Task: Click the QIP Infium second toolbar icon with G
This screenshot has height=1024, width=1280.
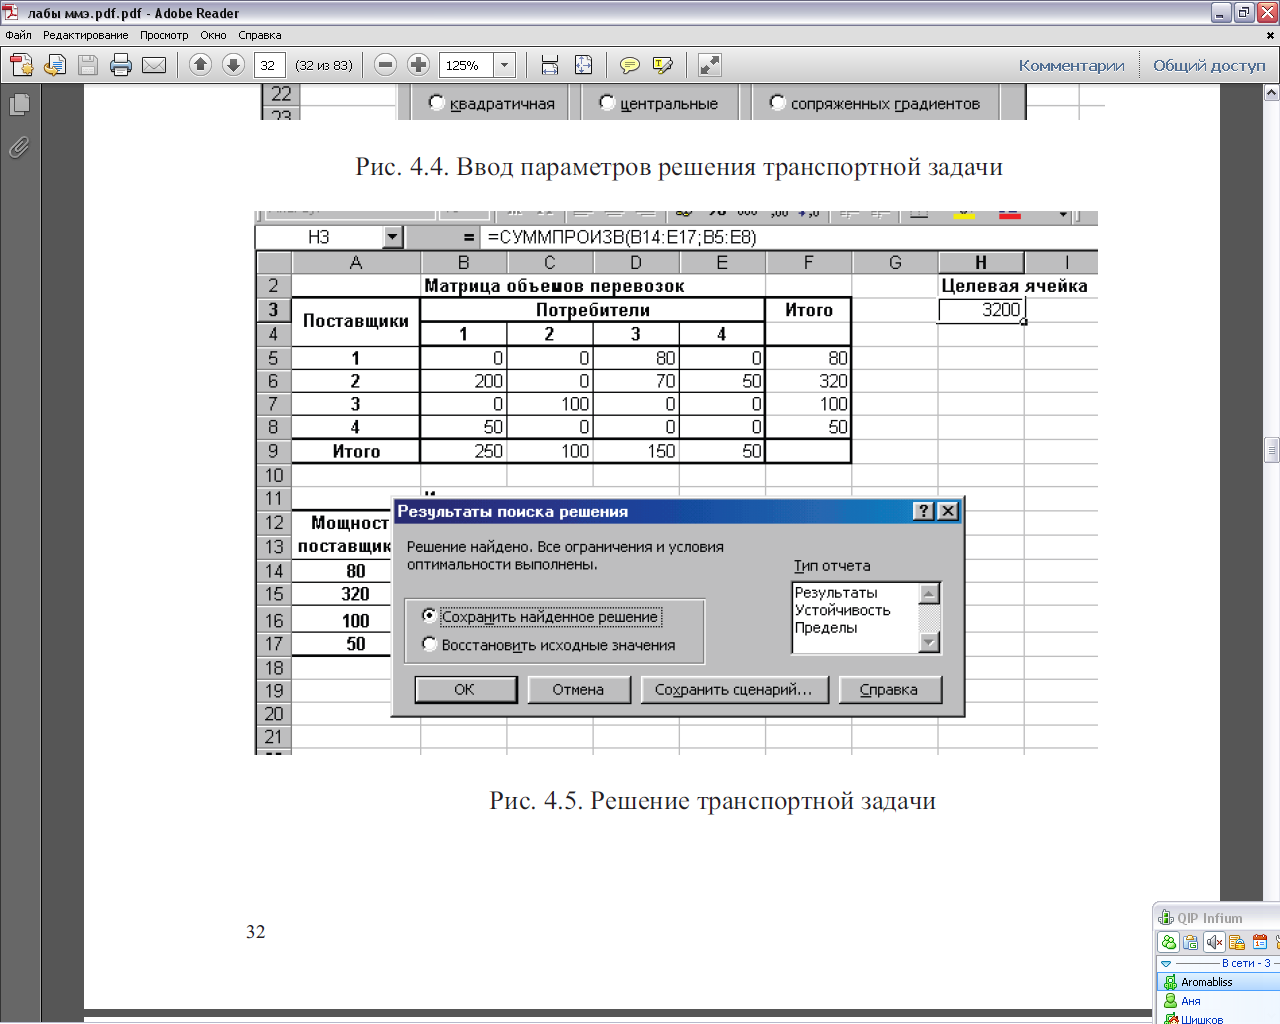Action: (x=1191, y=942)
